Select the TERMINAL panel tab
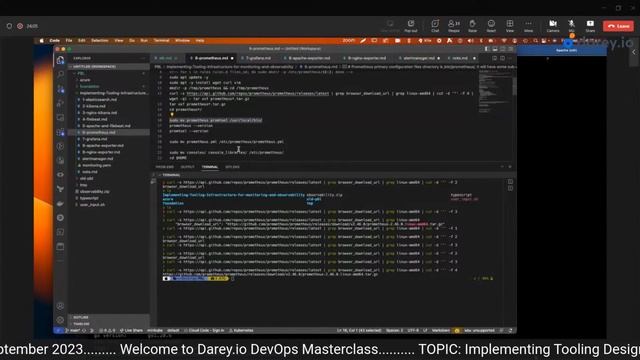 point(210,167)
